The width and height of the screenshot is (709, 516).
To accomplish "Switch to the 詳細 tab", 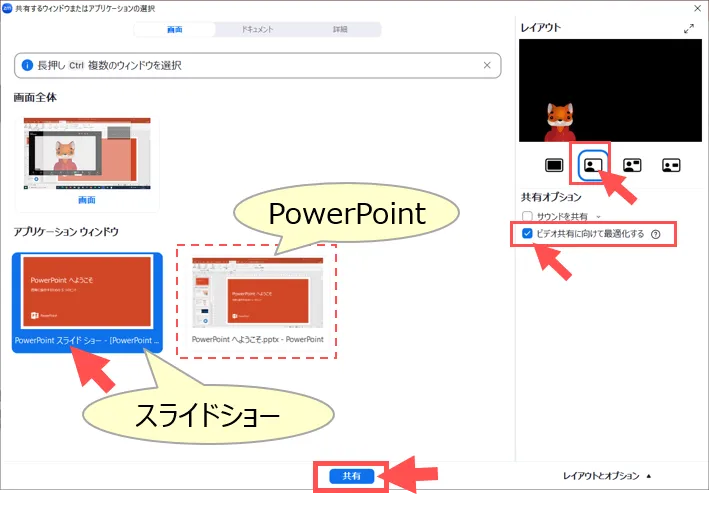I will click(x=340, y=29).
